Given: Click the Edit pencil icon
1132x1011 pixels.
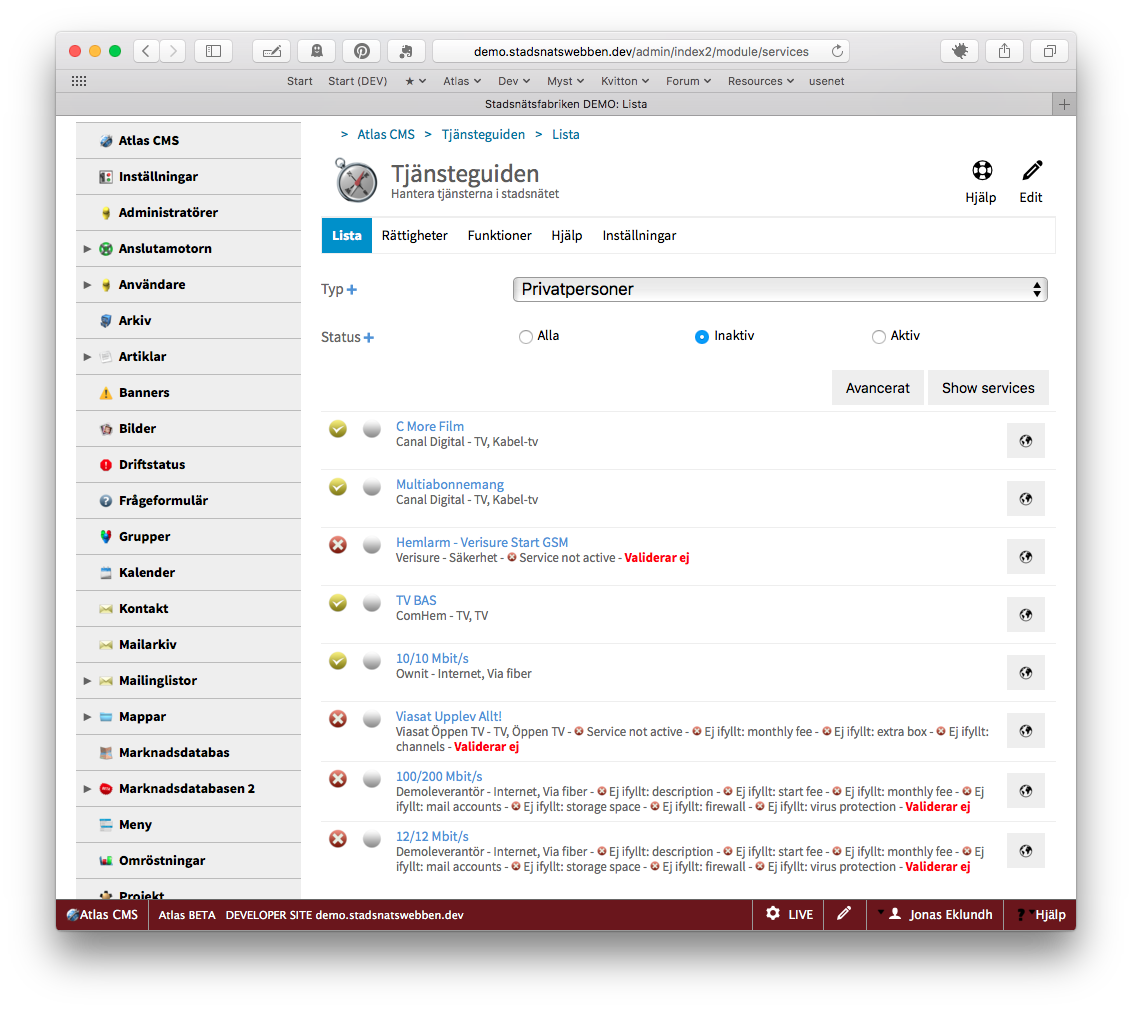Looking at the screenshot, I should click(x=1031, y=171).
